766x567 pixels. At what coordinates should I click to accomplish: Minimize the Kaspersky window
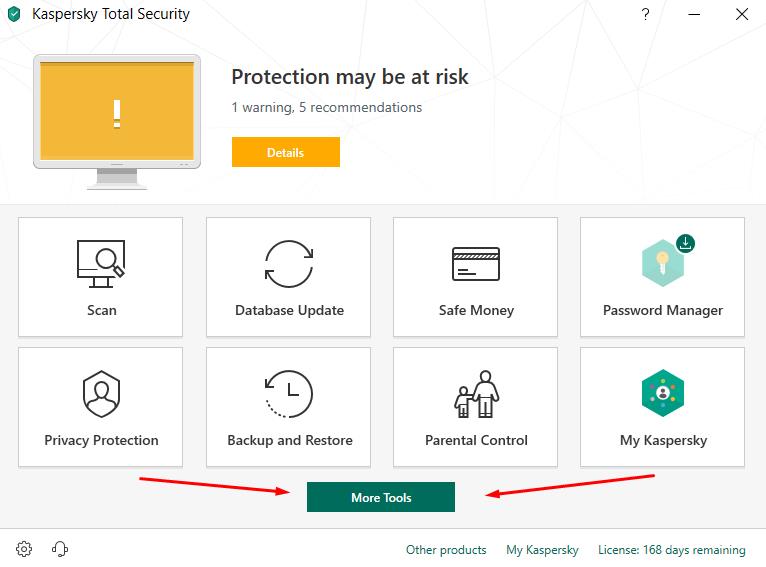694,14
